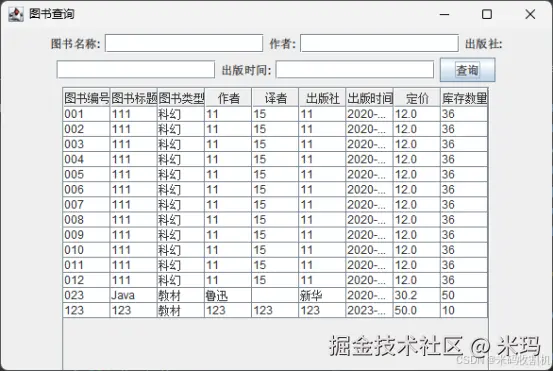Click the stock quantity cell 50
This screenshot has width=554, height=371.
[x=464, y=295]
